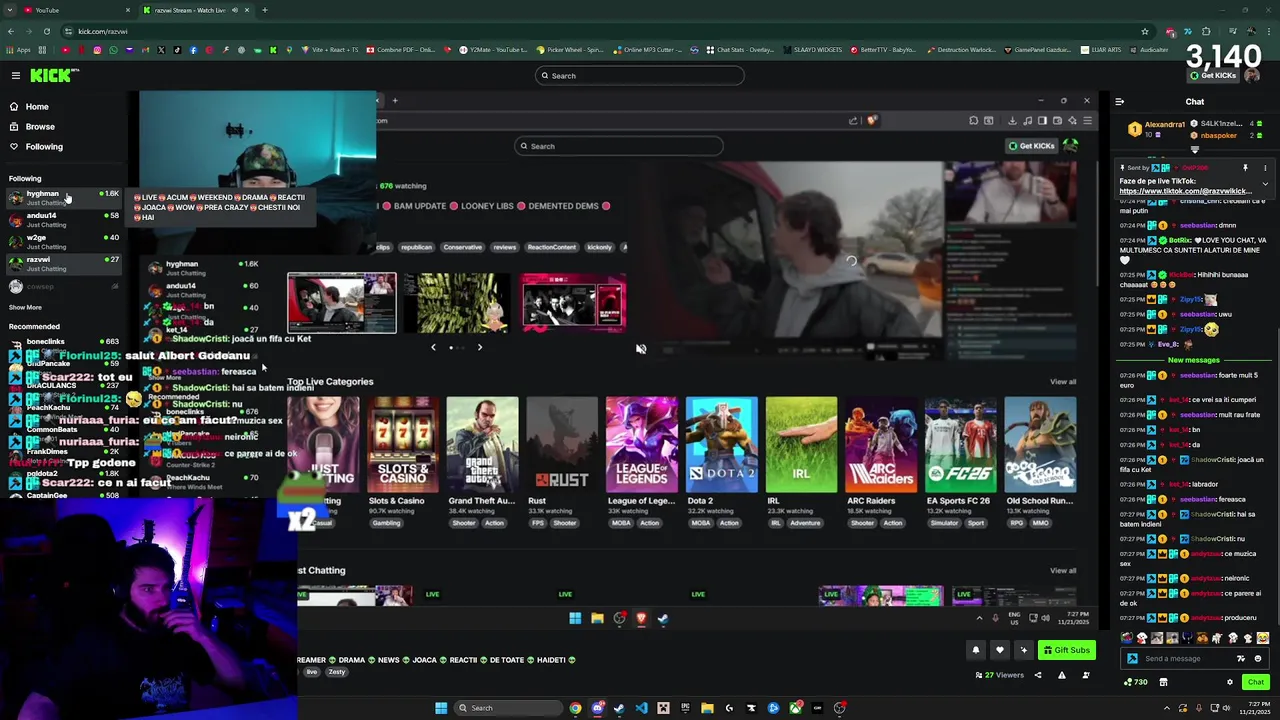The image size is (1280, 720).
Task: Open a new browser tab
Action: [264, 10]
